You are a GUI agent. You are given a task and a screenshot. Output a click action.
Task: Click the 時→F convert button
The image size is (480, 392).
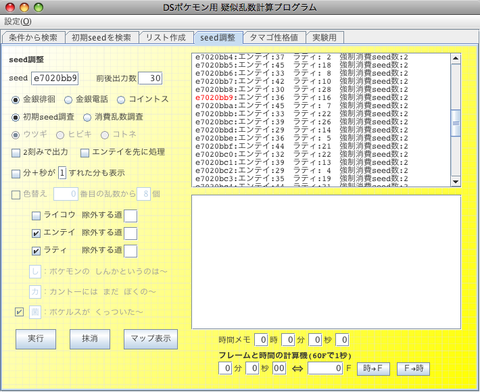373,369
